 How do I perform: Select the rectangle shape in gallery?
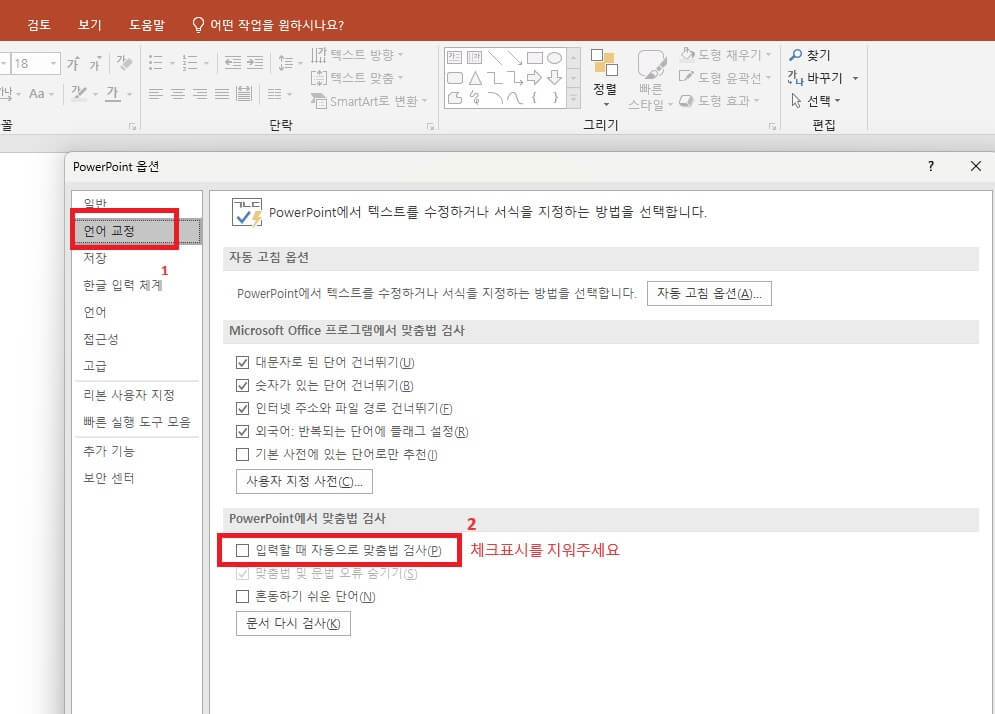pos(535,58)
